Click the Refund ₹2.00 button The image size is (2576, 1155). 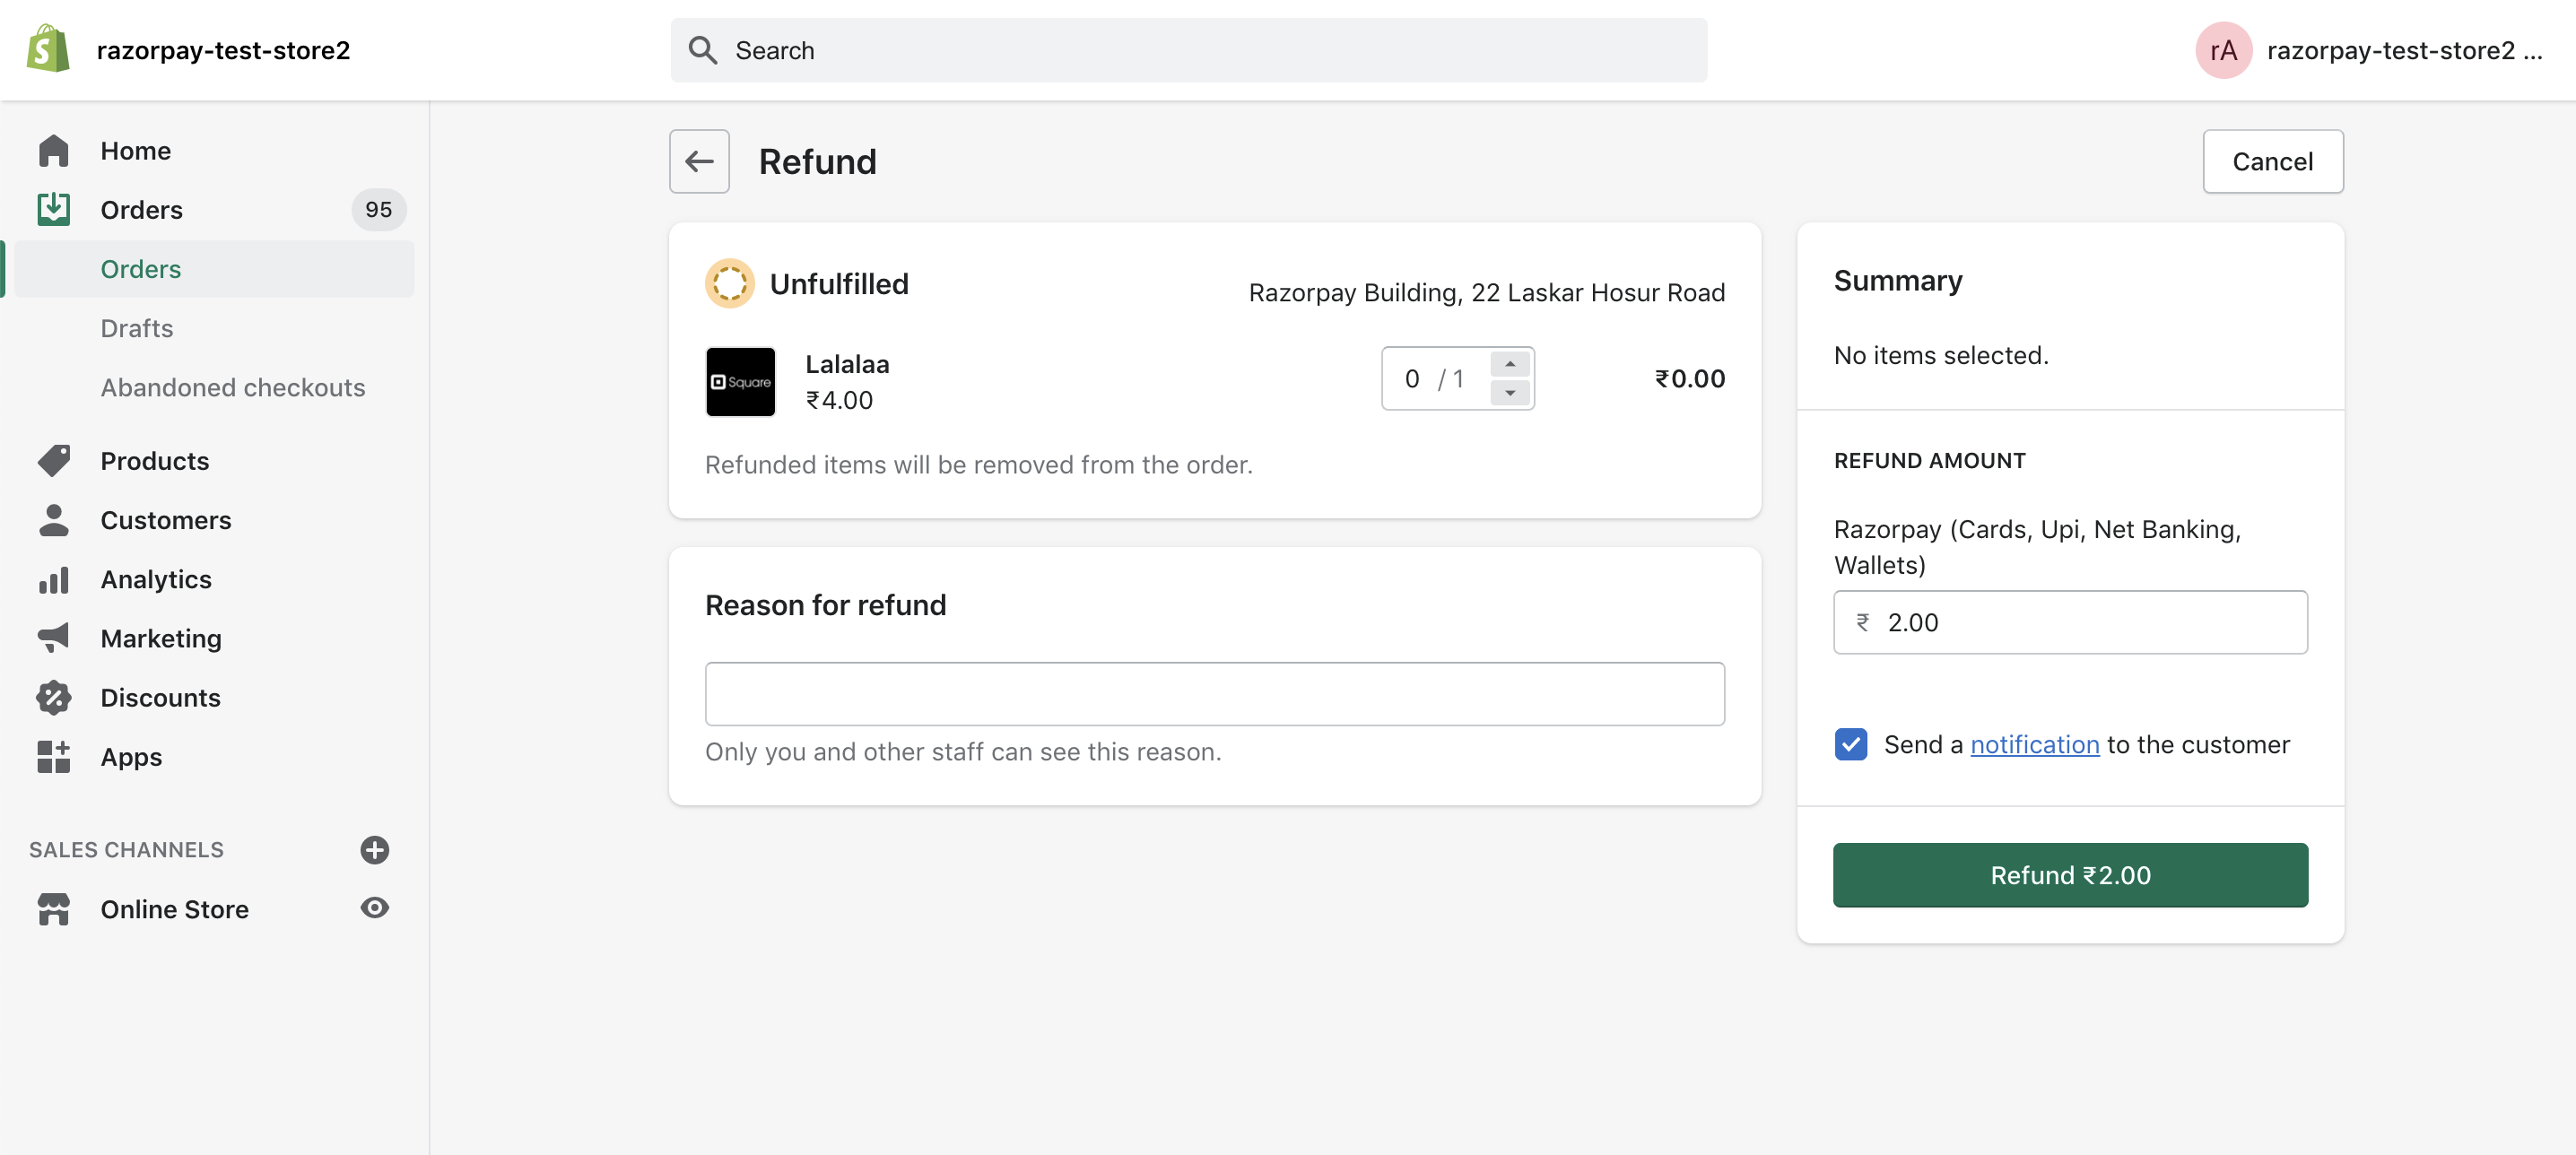(2070, 875)
